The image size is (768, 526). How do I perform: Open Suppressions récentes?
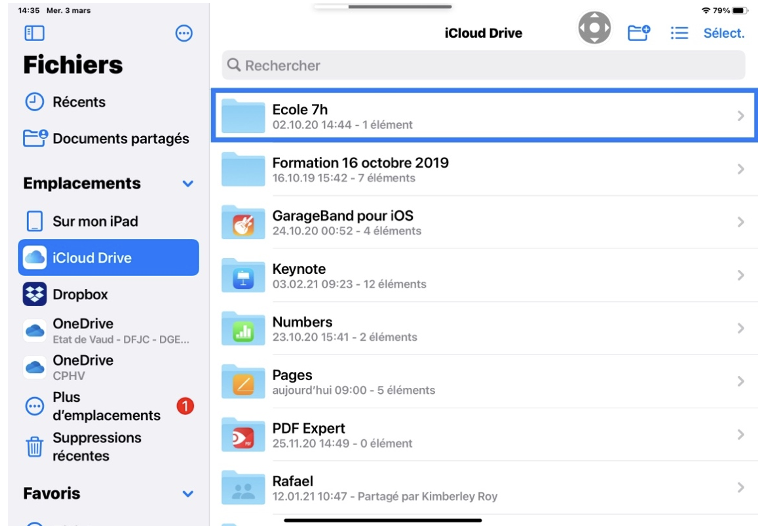tap(108, 447)
